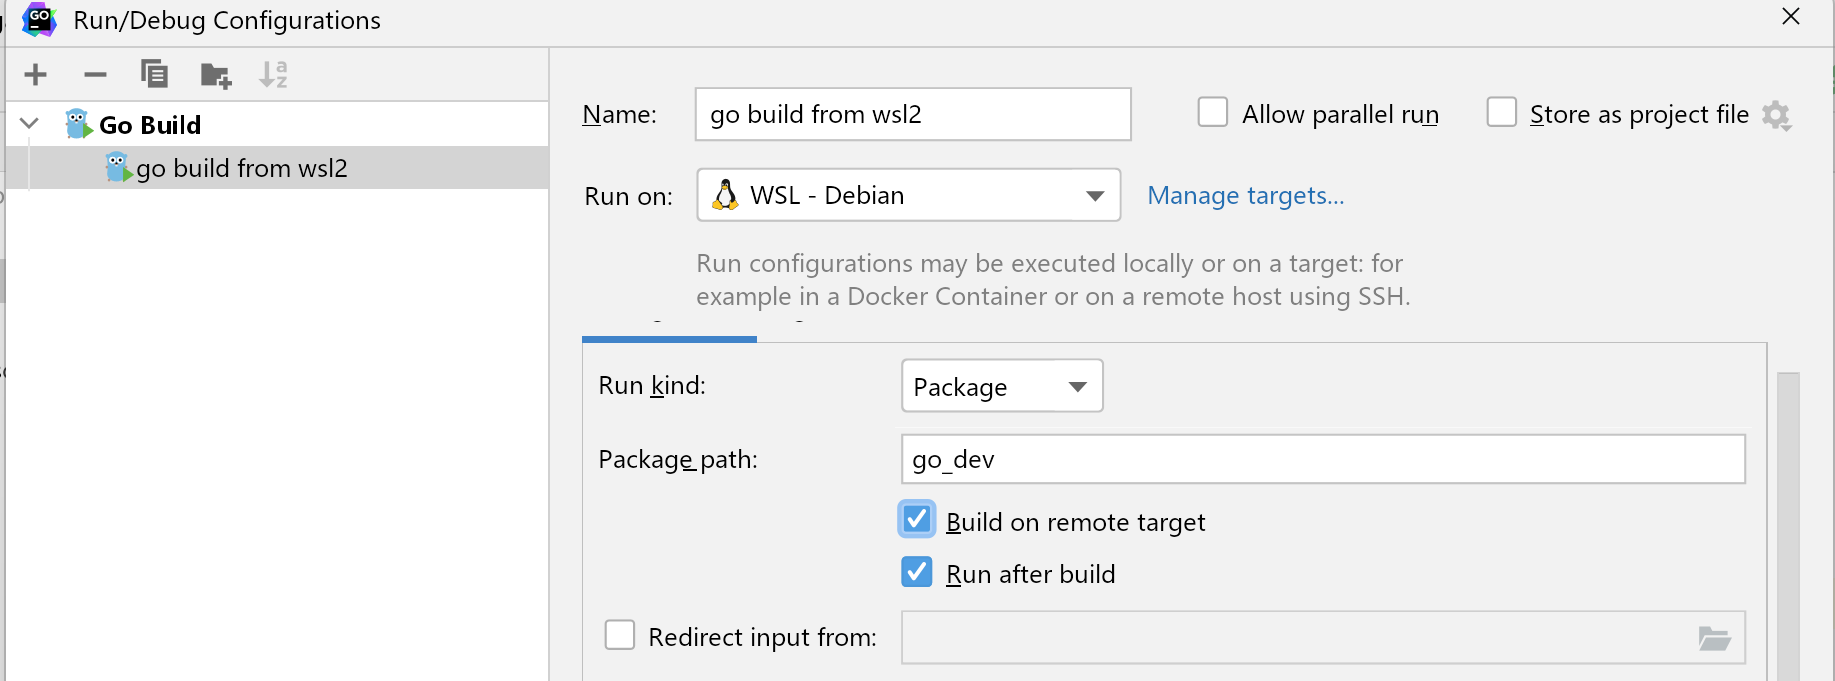This screenshot has width=1835, height=681.
Task: Click the folder browse icon in Redirect input field
Action: pos(1714,638)
